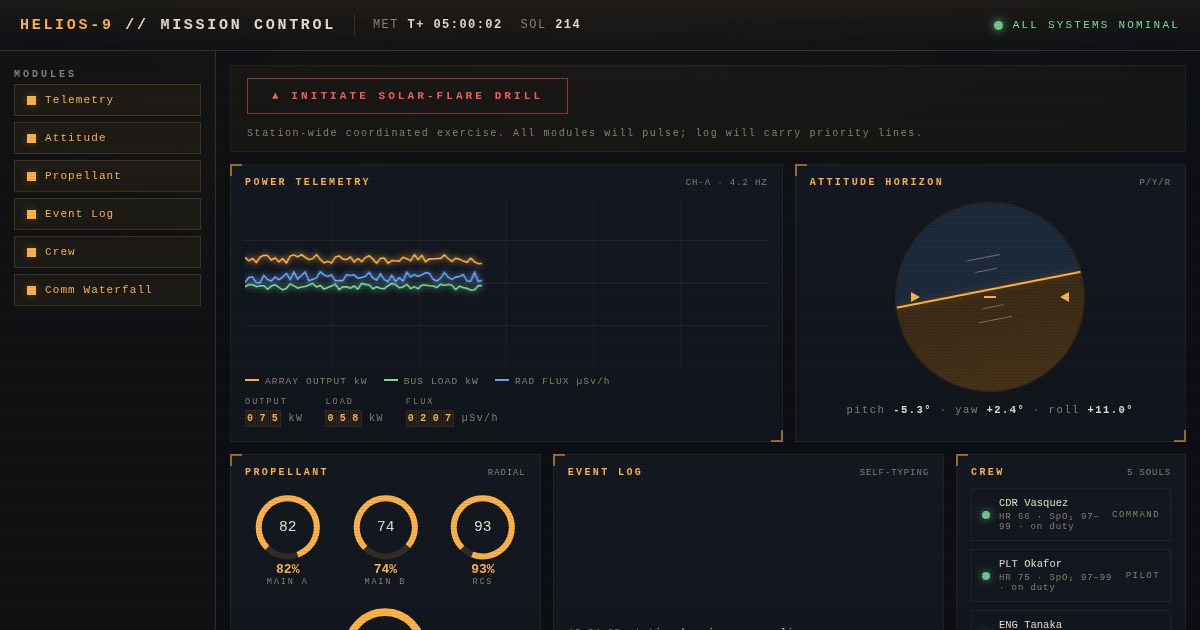Click the ENG Tanaka crew name
Image resolution: width=1200 pixels, height=630 pixels.
1031,625
